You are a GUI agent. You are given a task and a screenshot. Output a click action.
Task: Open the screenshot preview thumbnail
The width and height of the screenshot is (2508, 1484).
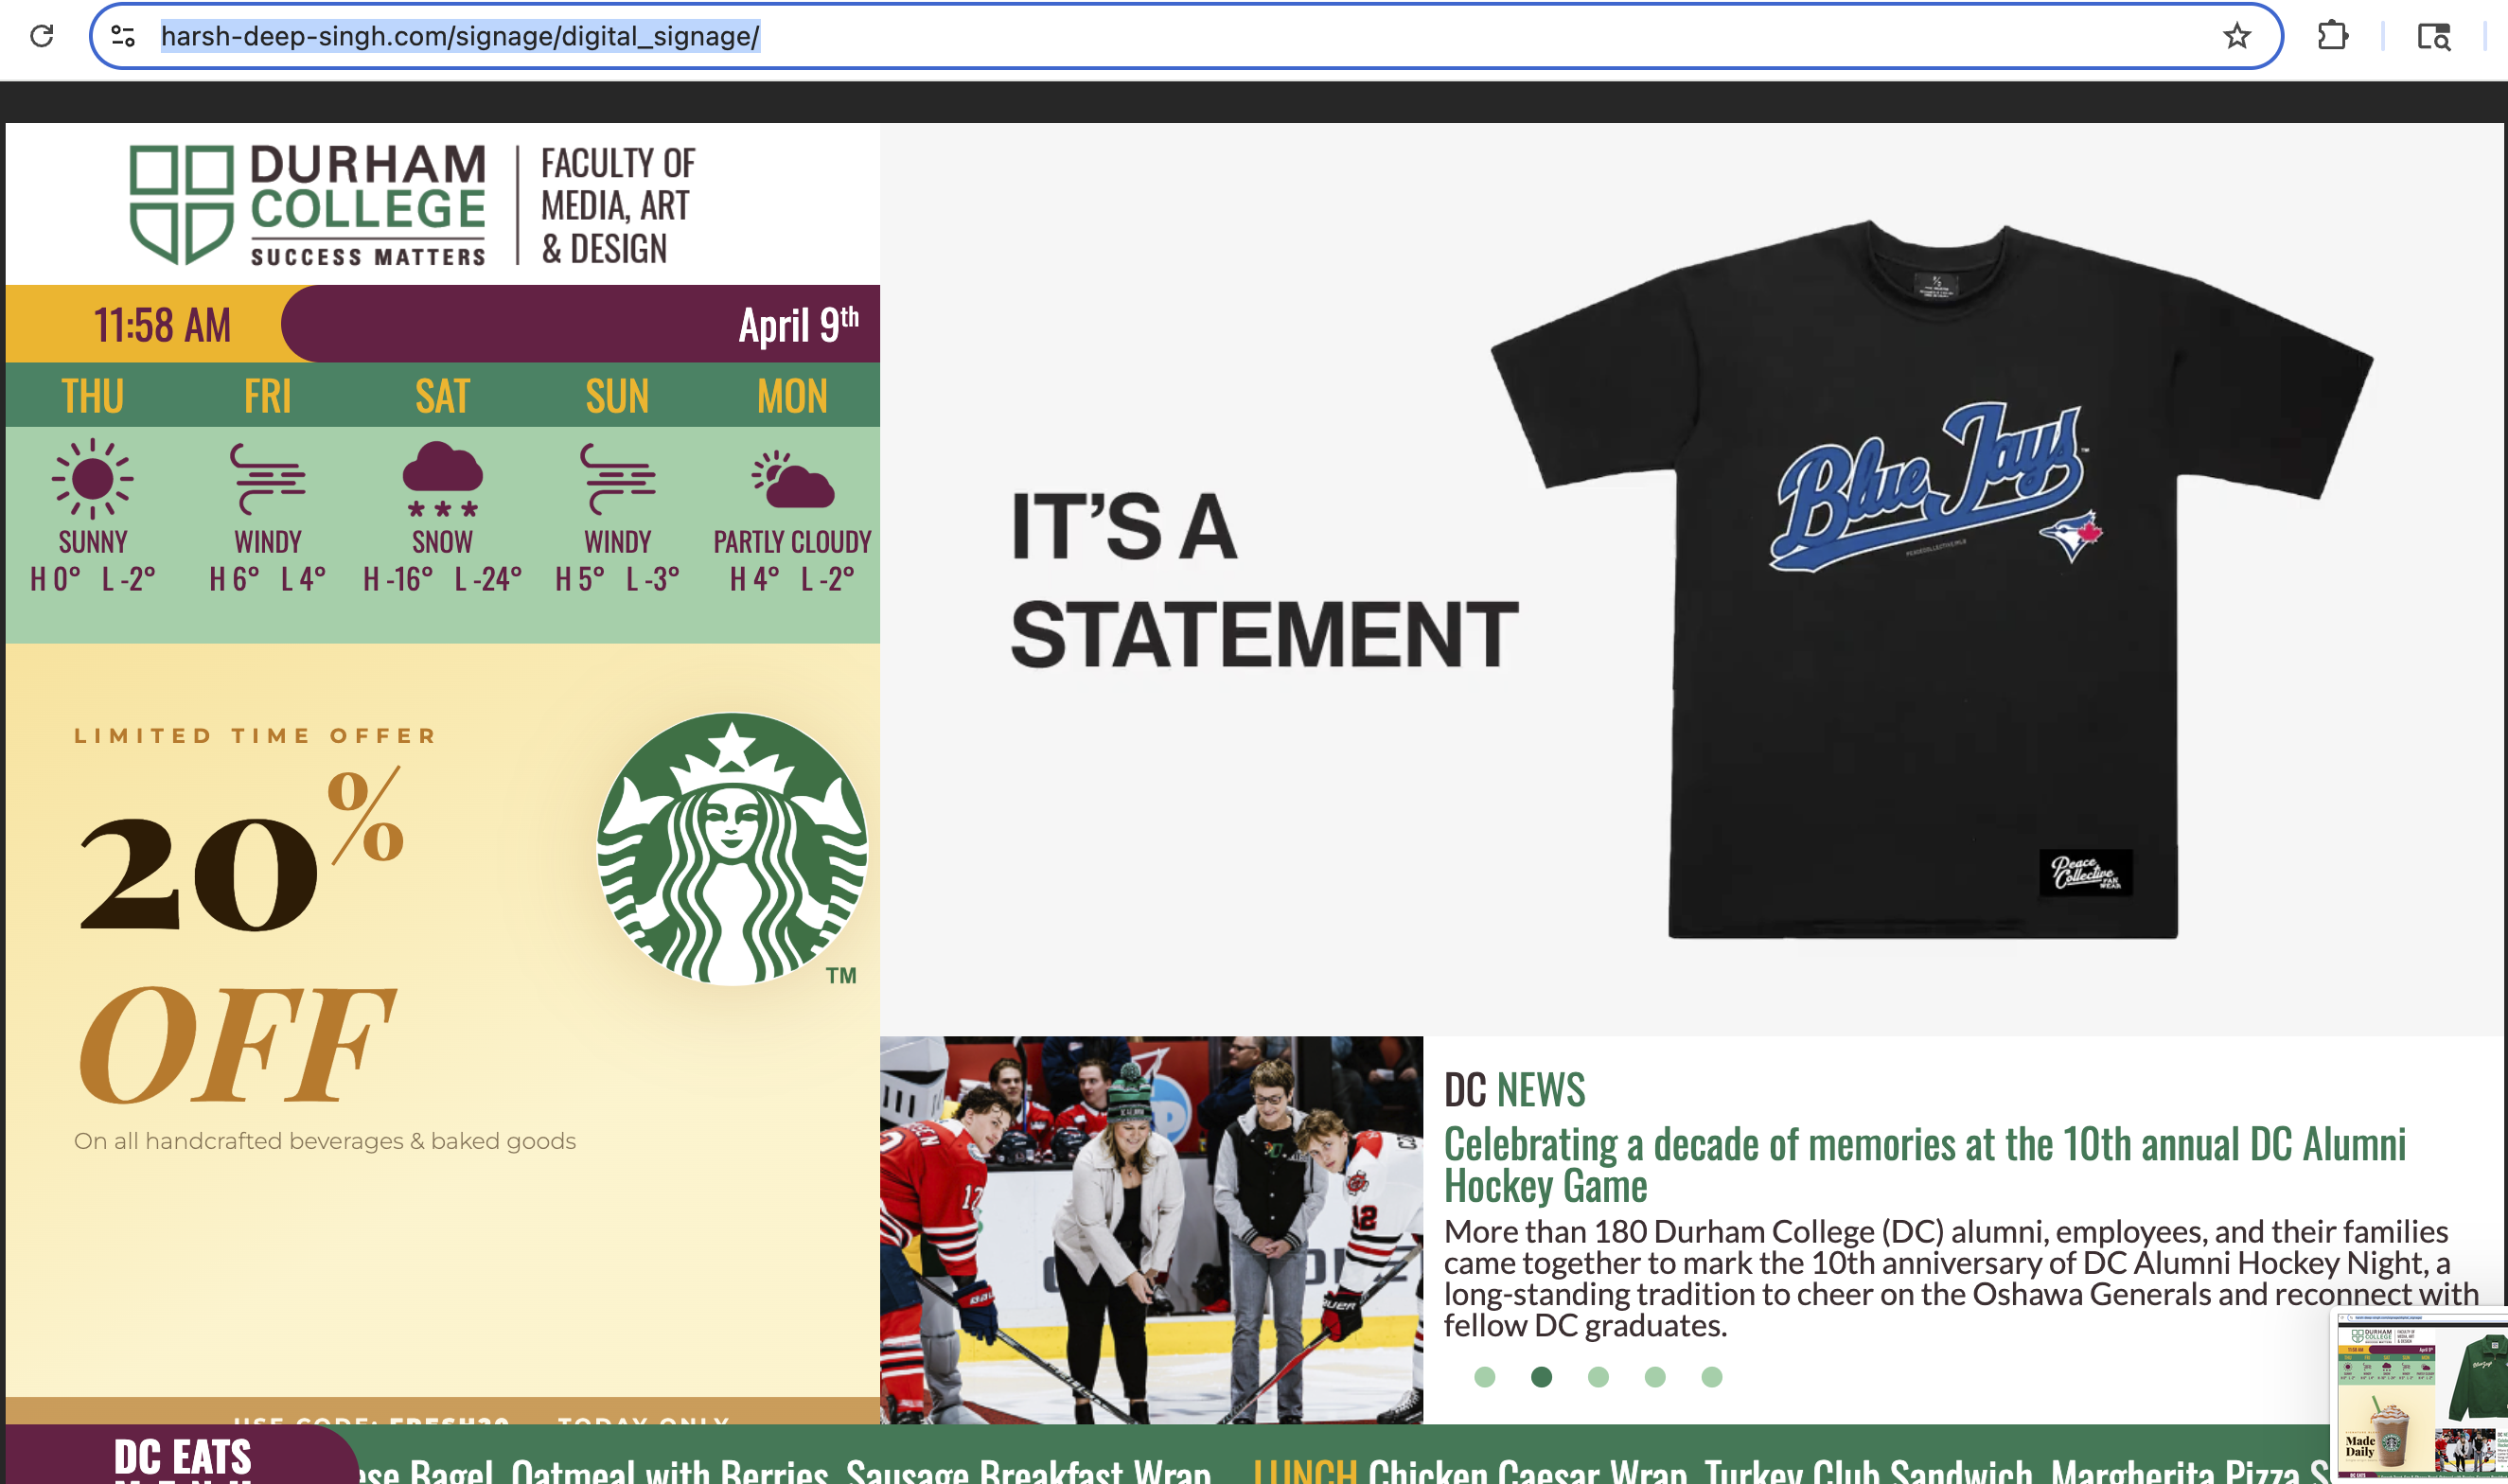tap(2420, 1395)
